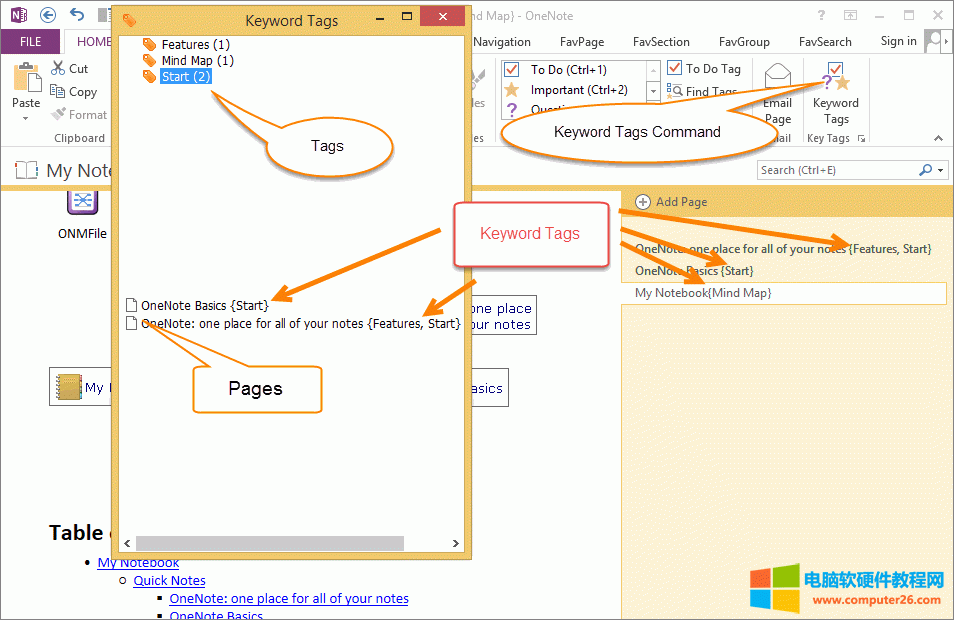Cut selection with the scissors icon
The height and width of the screenshot is (620, 954).
pos(59,68)
